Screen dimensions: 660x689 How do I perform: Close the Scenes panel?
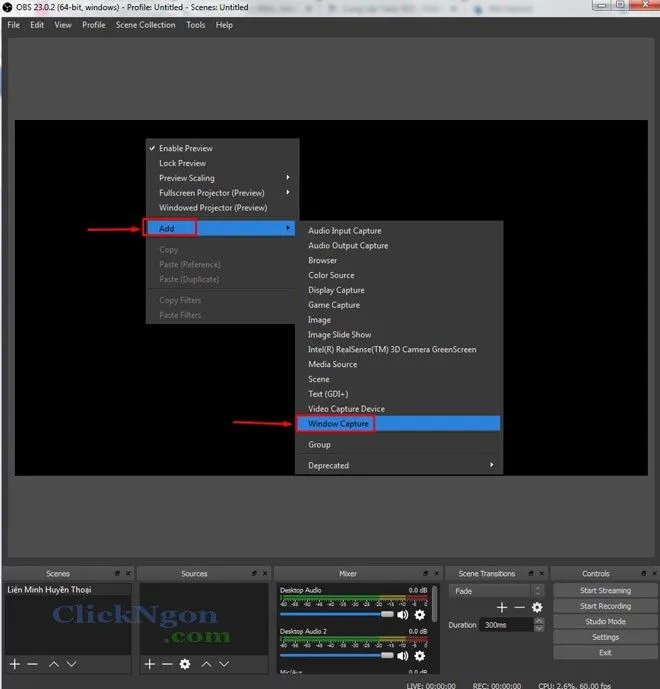click(x=128, y=573)
